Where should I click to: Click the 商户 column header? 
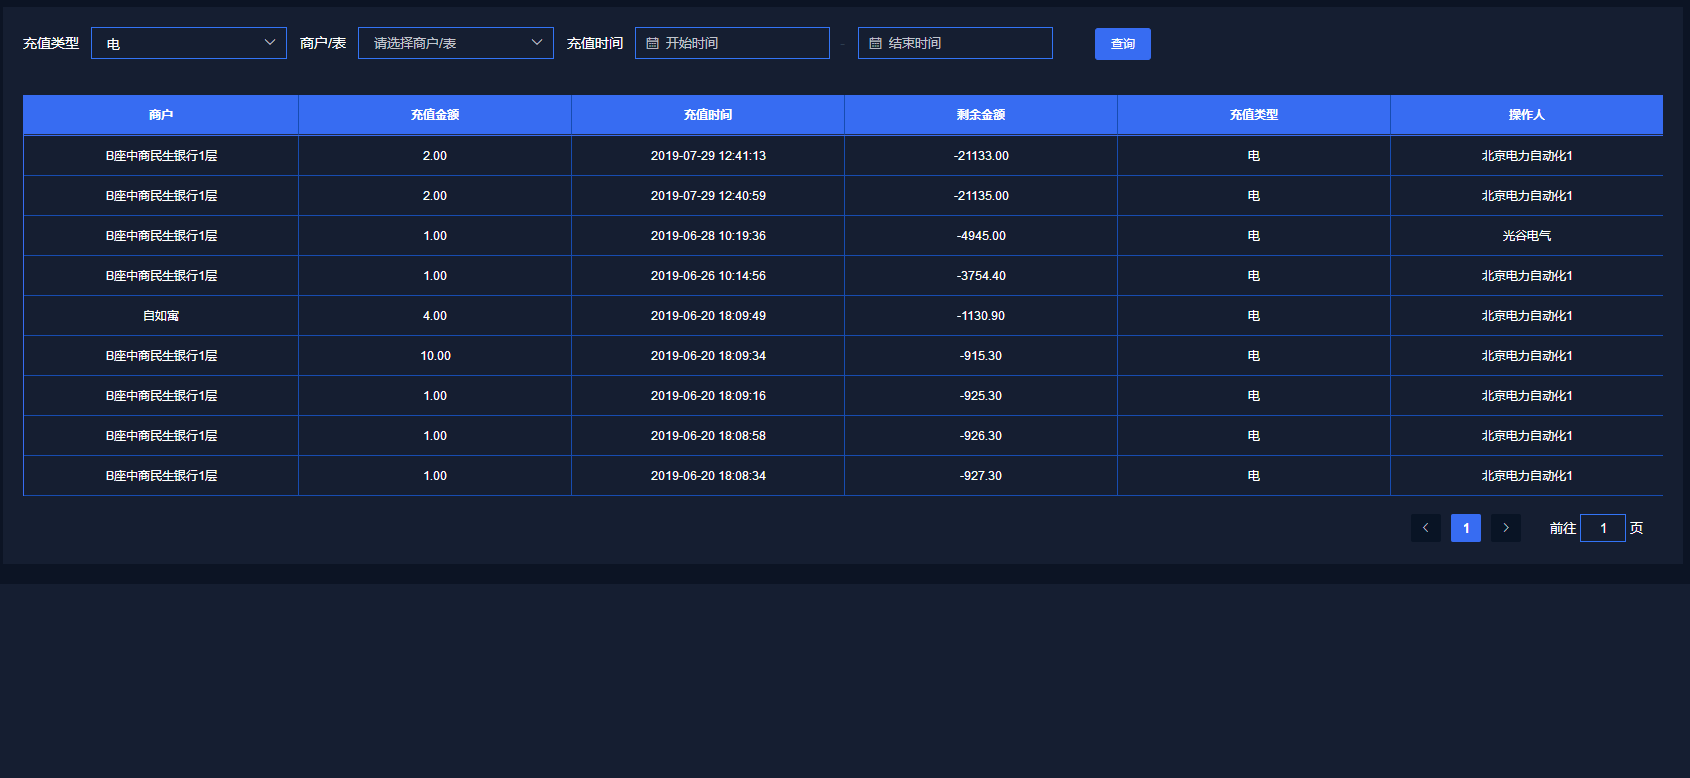click(161, 115)
